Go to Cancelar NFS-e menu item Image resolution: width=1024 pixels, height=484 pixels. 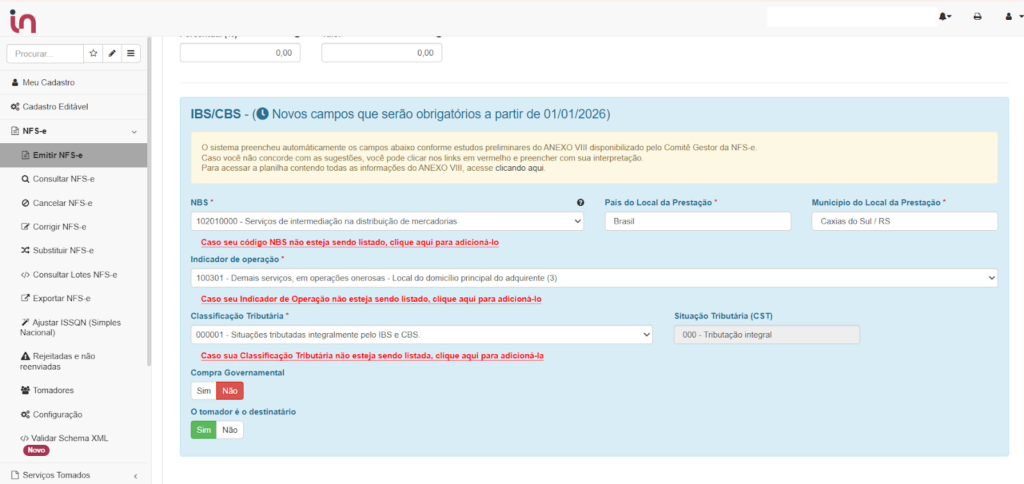click(63, 203)
